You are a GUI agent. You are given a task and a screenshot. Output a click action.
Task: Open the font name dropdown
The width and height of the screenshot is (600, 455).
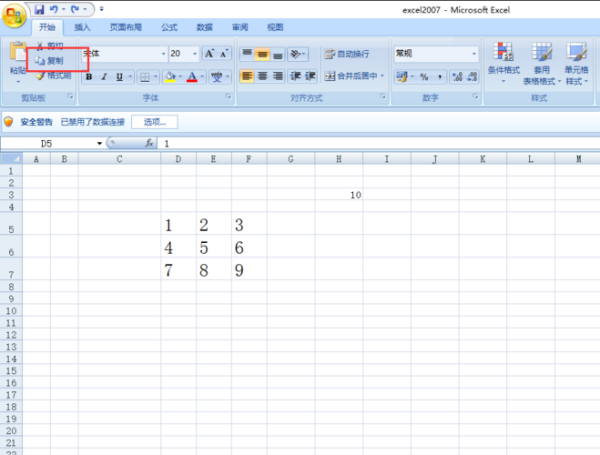[163, 54]
